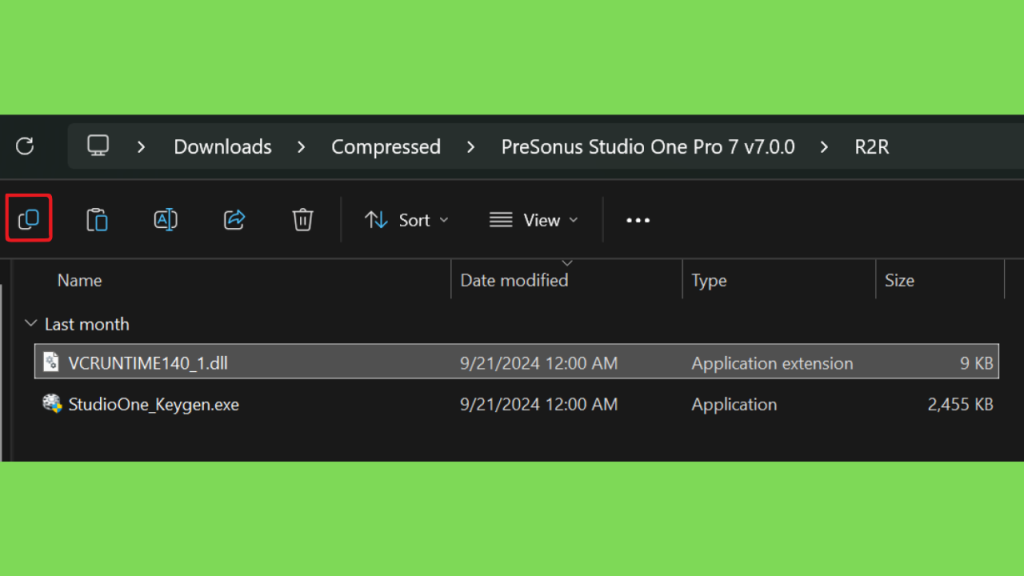Screen dimensions: 1024x576
Task: Click the 2,455 KB size cell
Action: click(961, 404)
